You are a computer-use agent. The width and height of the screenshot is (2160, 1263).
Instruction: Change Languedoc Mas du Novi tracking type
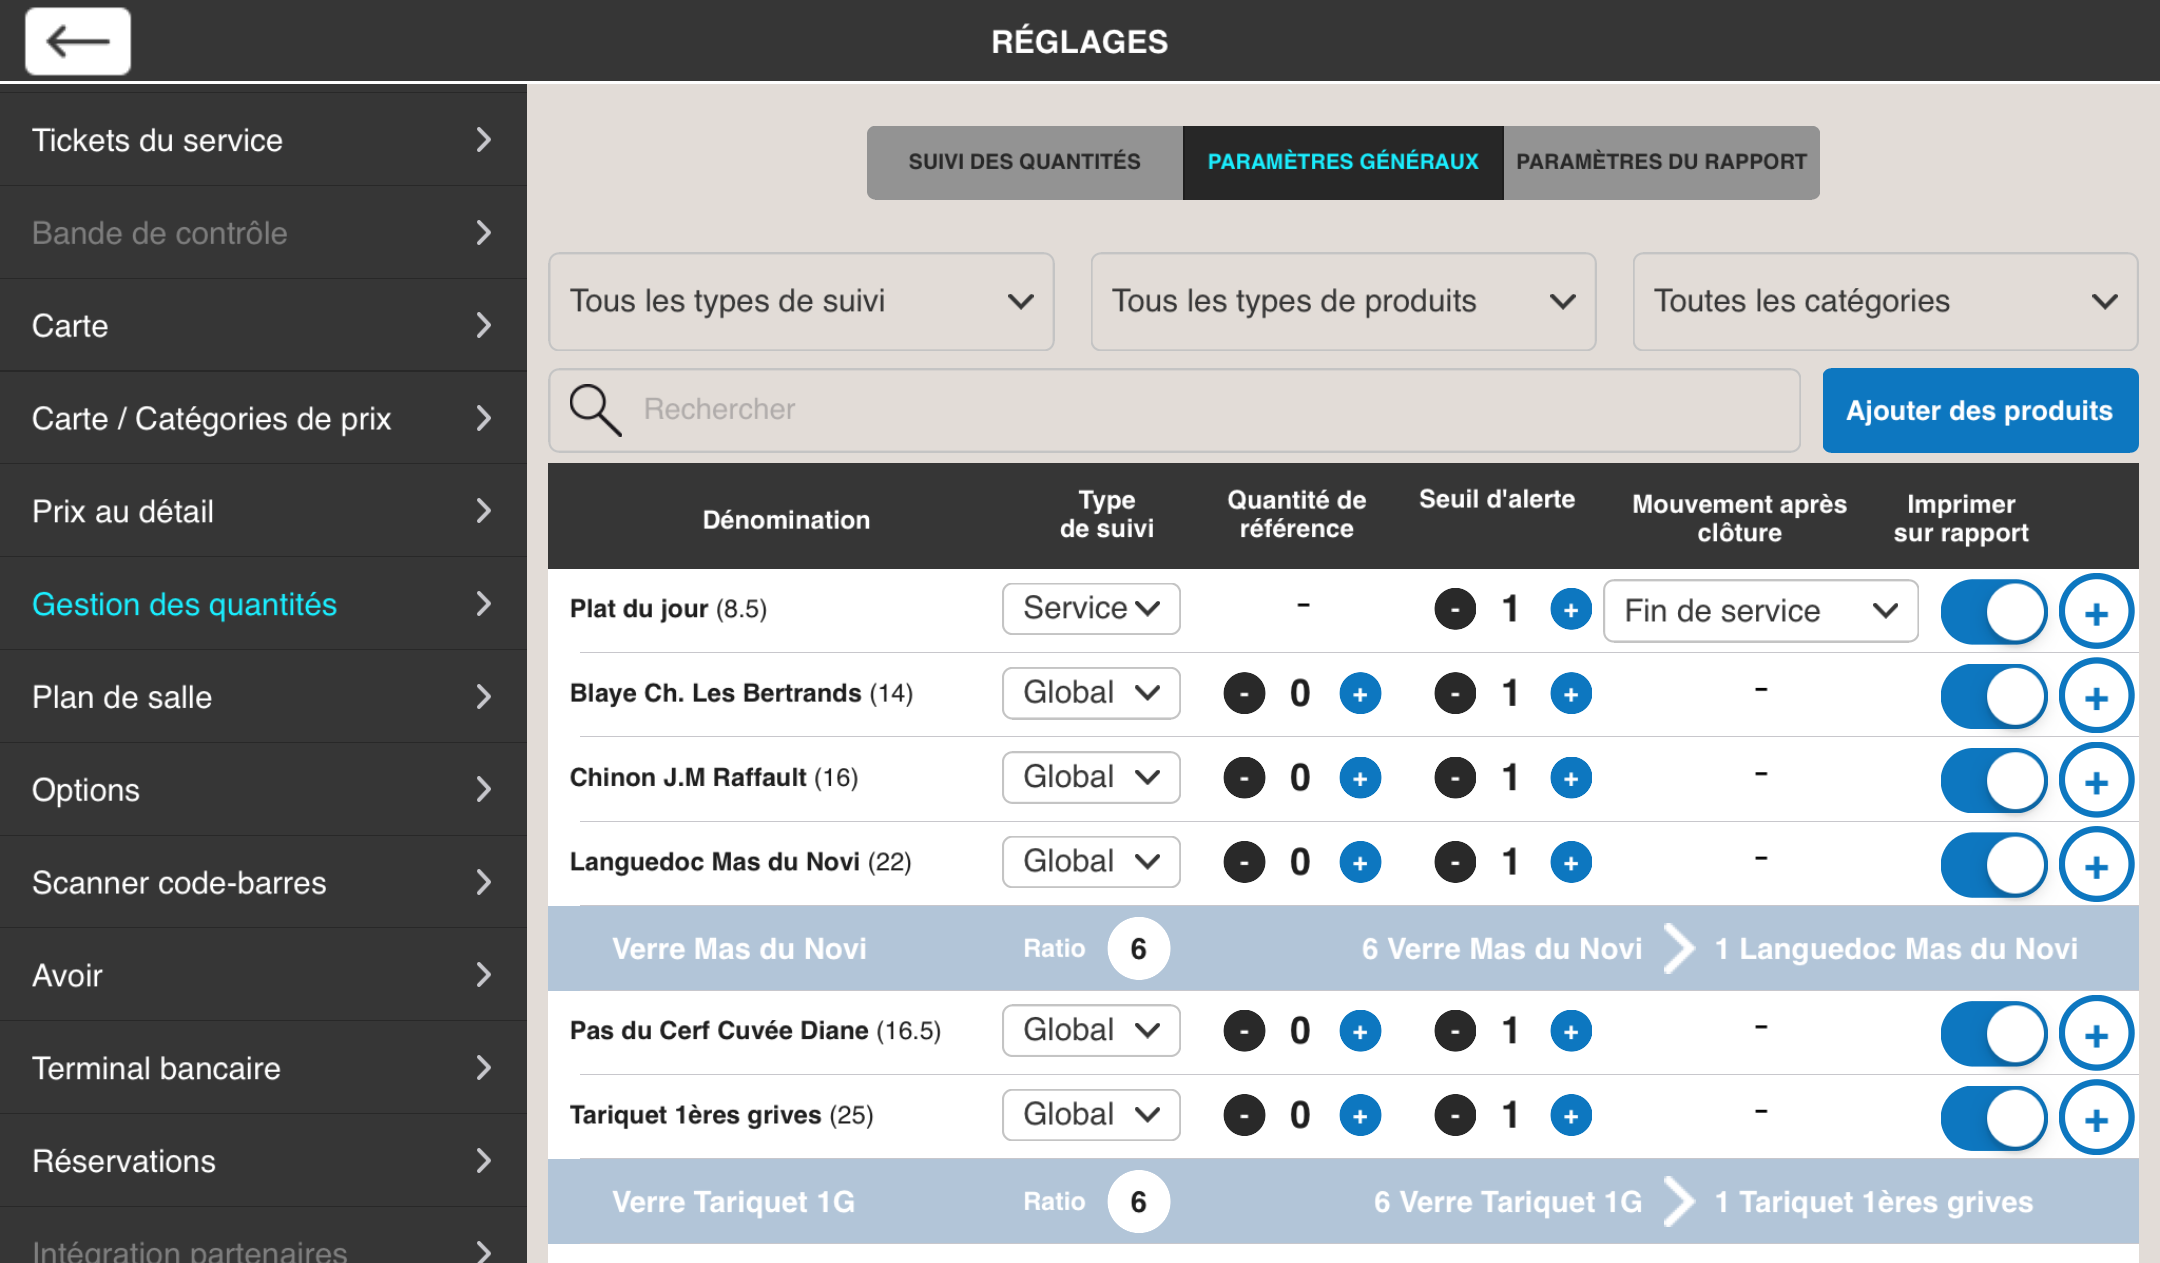(1091, 861)
